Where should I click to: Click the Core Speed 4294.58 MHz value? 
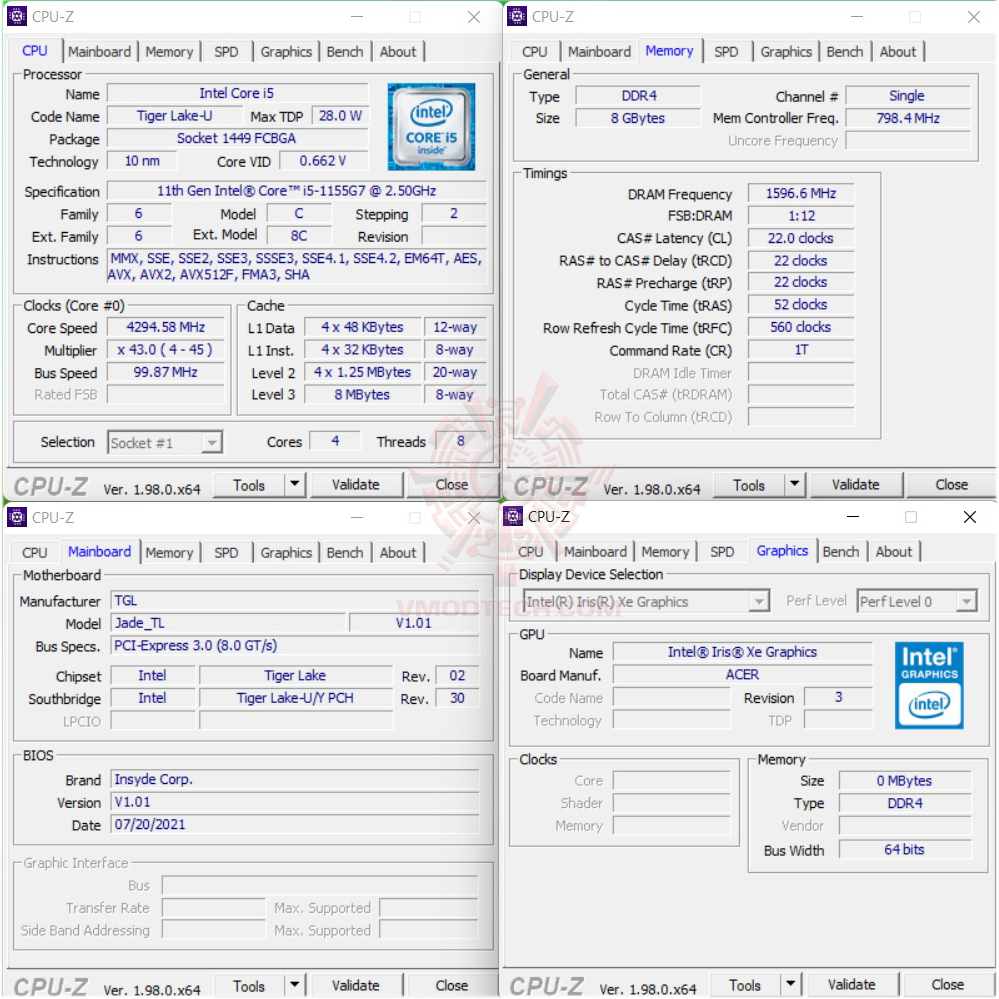click(x=166, y=327)
